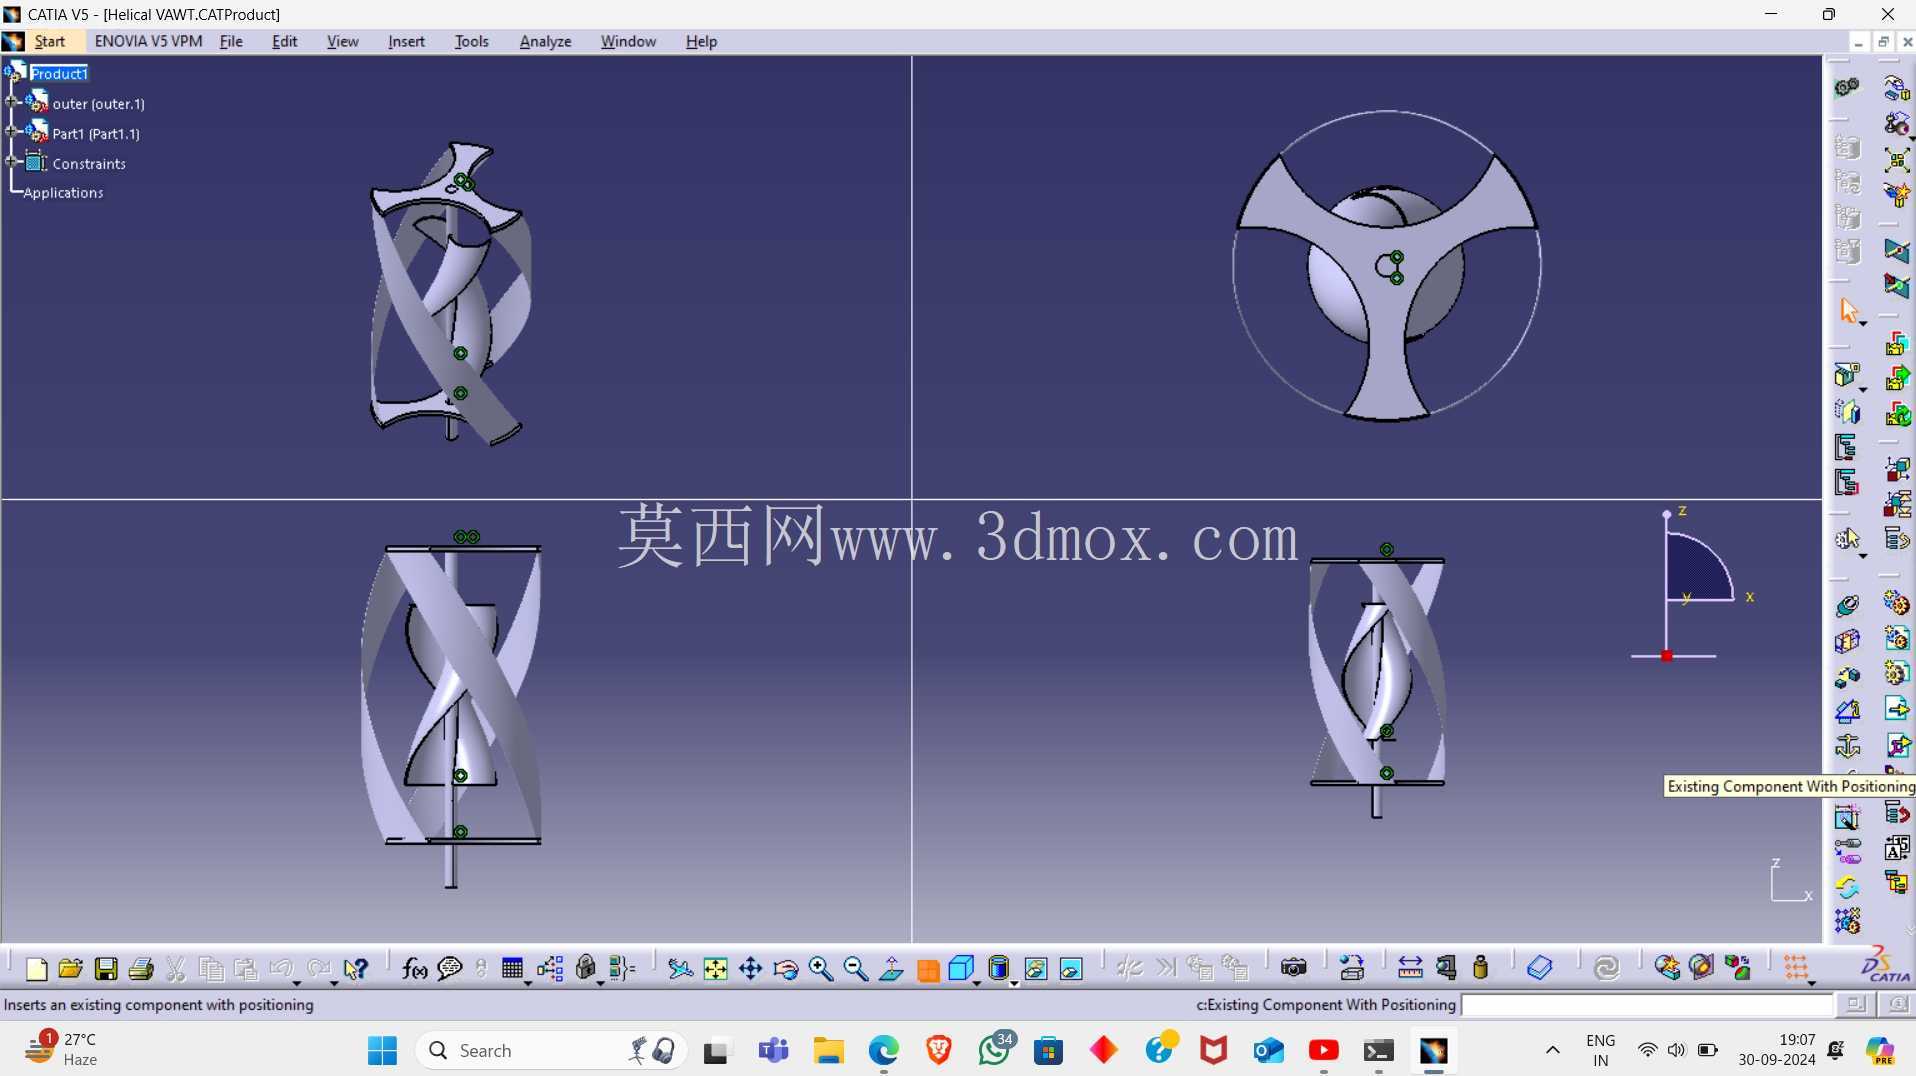Select the Rotate view tool
Screen dimensions: 1916x1076
786,968
